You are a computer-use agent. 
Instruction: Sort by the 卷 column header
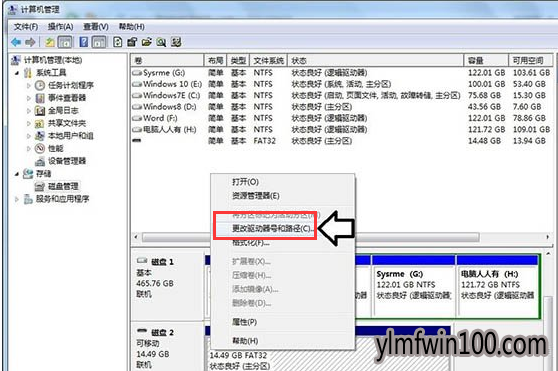(x=167, y=60)
